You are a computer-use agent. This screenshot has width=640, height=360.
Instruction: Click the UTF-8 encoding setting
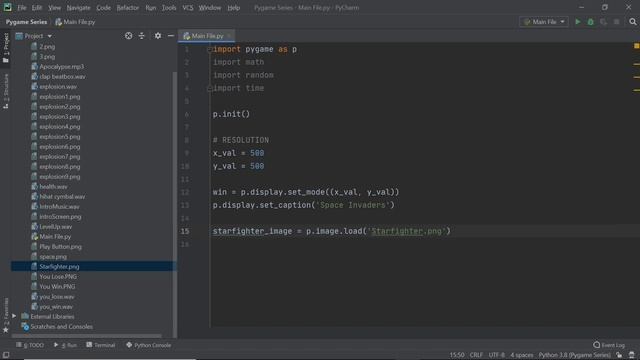[x=496, y=355]
